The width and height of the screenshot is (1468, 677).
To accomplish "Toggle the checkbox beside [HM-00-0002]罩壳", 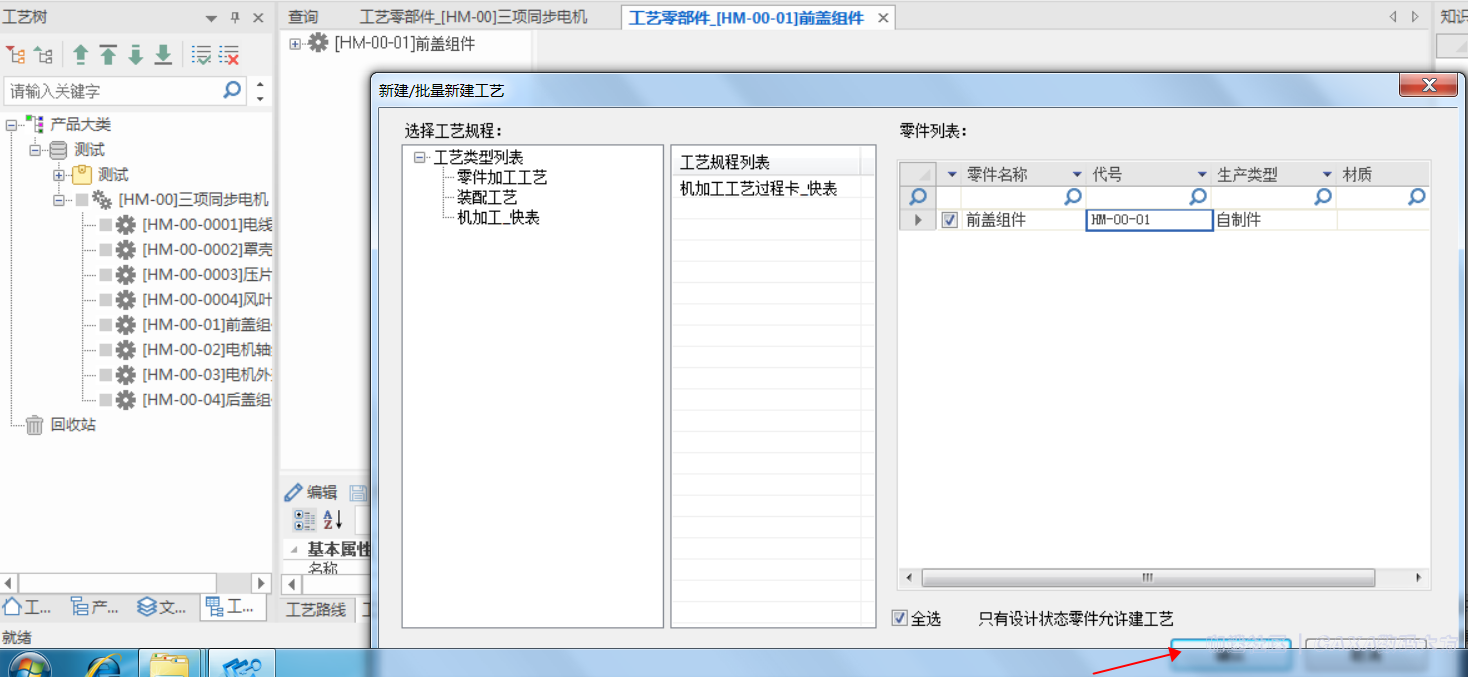I will pos(105,250).
